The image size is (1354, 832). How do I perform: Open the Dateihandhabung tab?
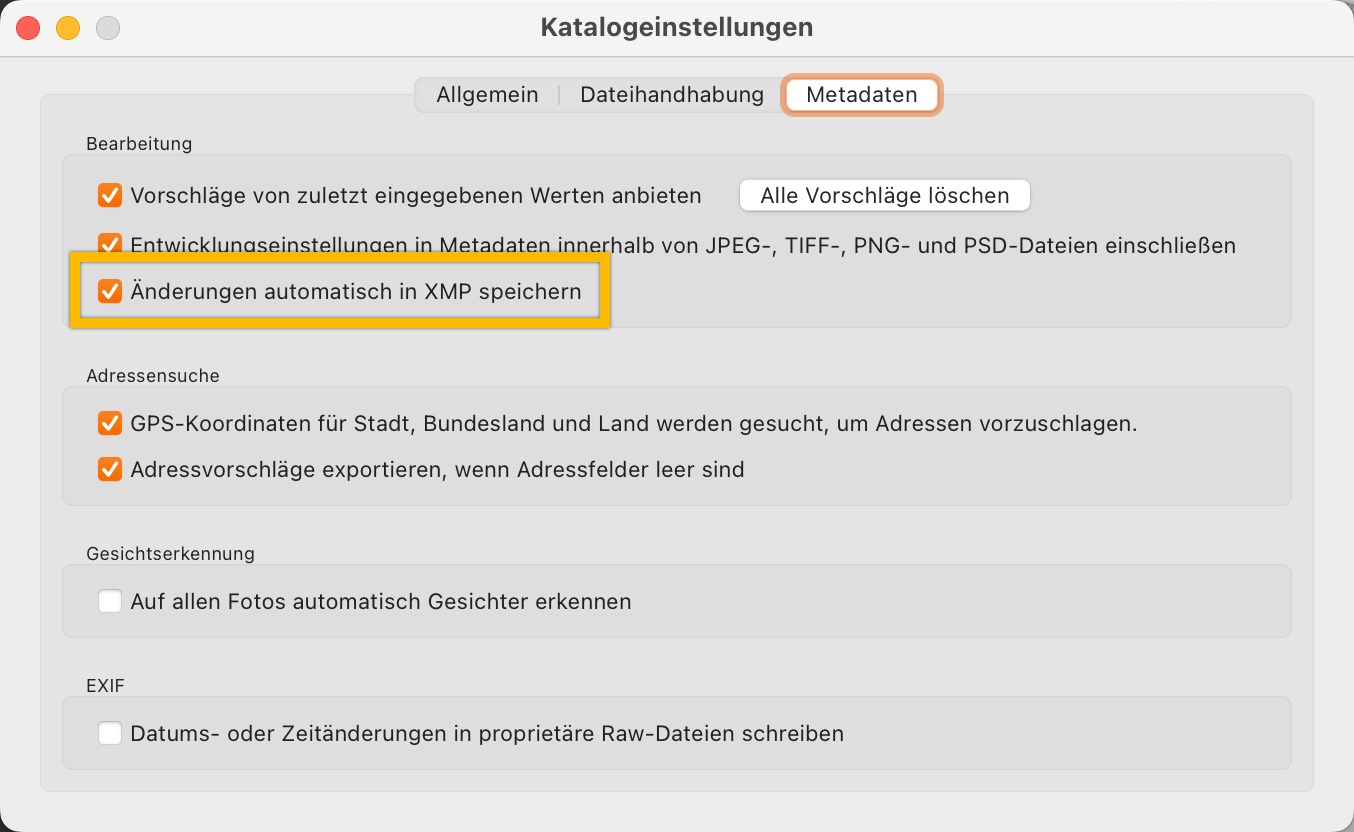(x=672, y=95)
